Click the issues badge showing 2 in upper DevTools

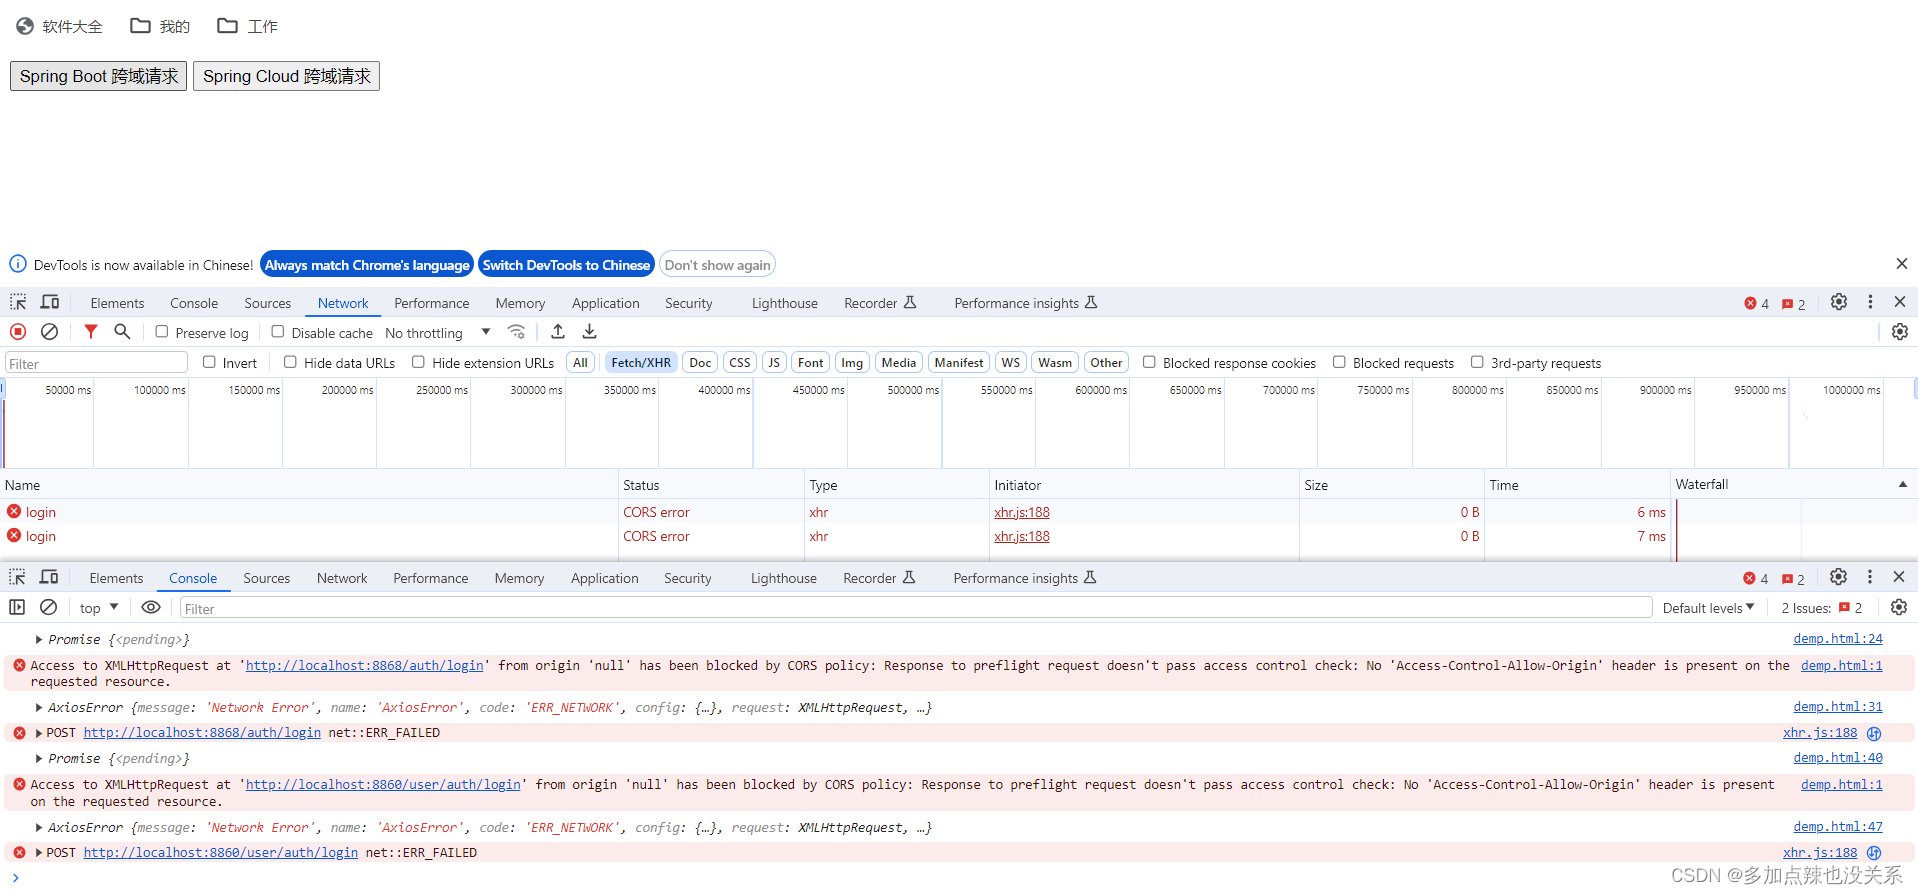[1793, 304]
